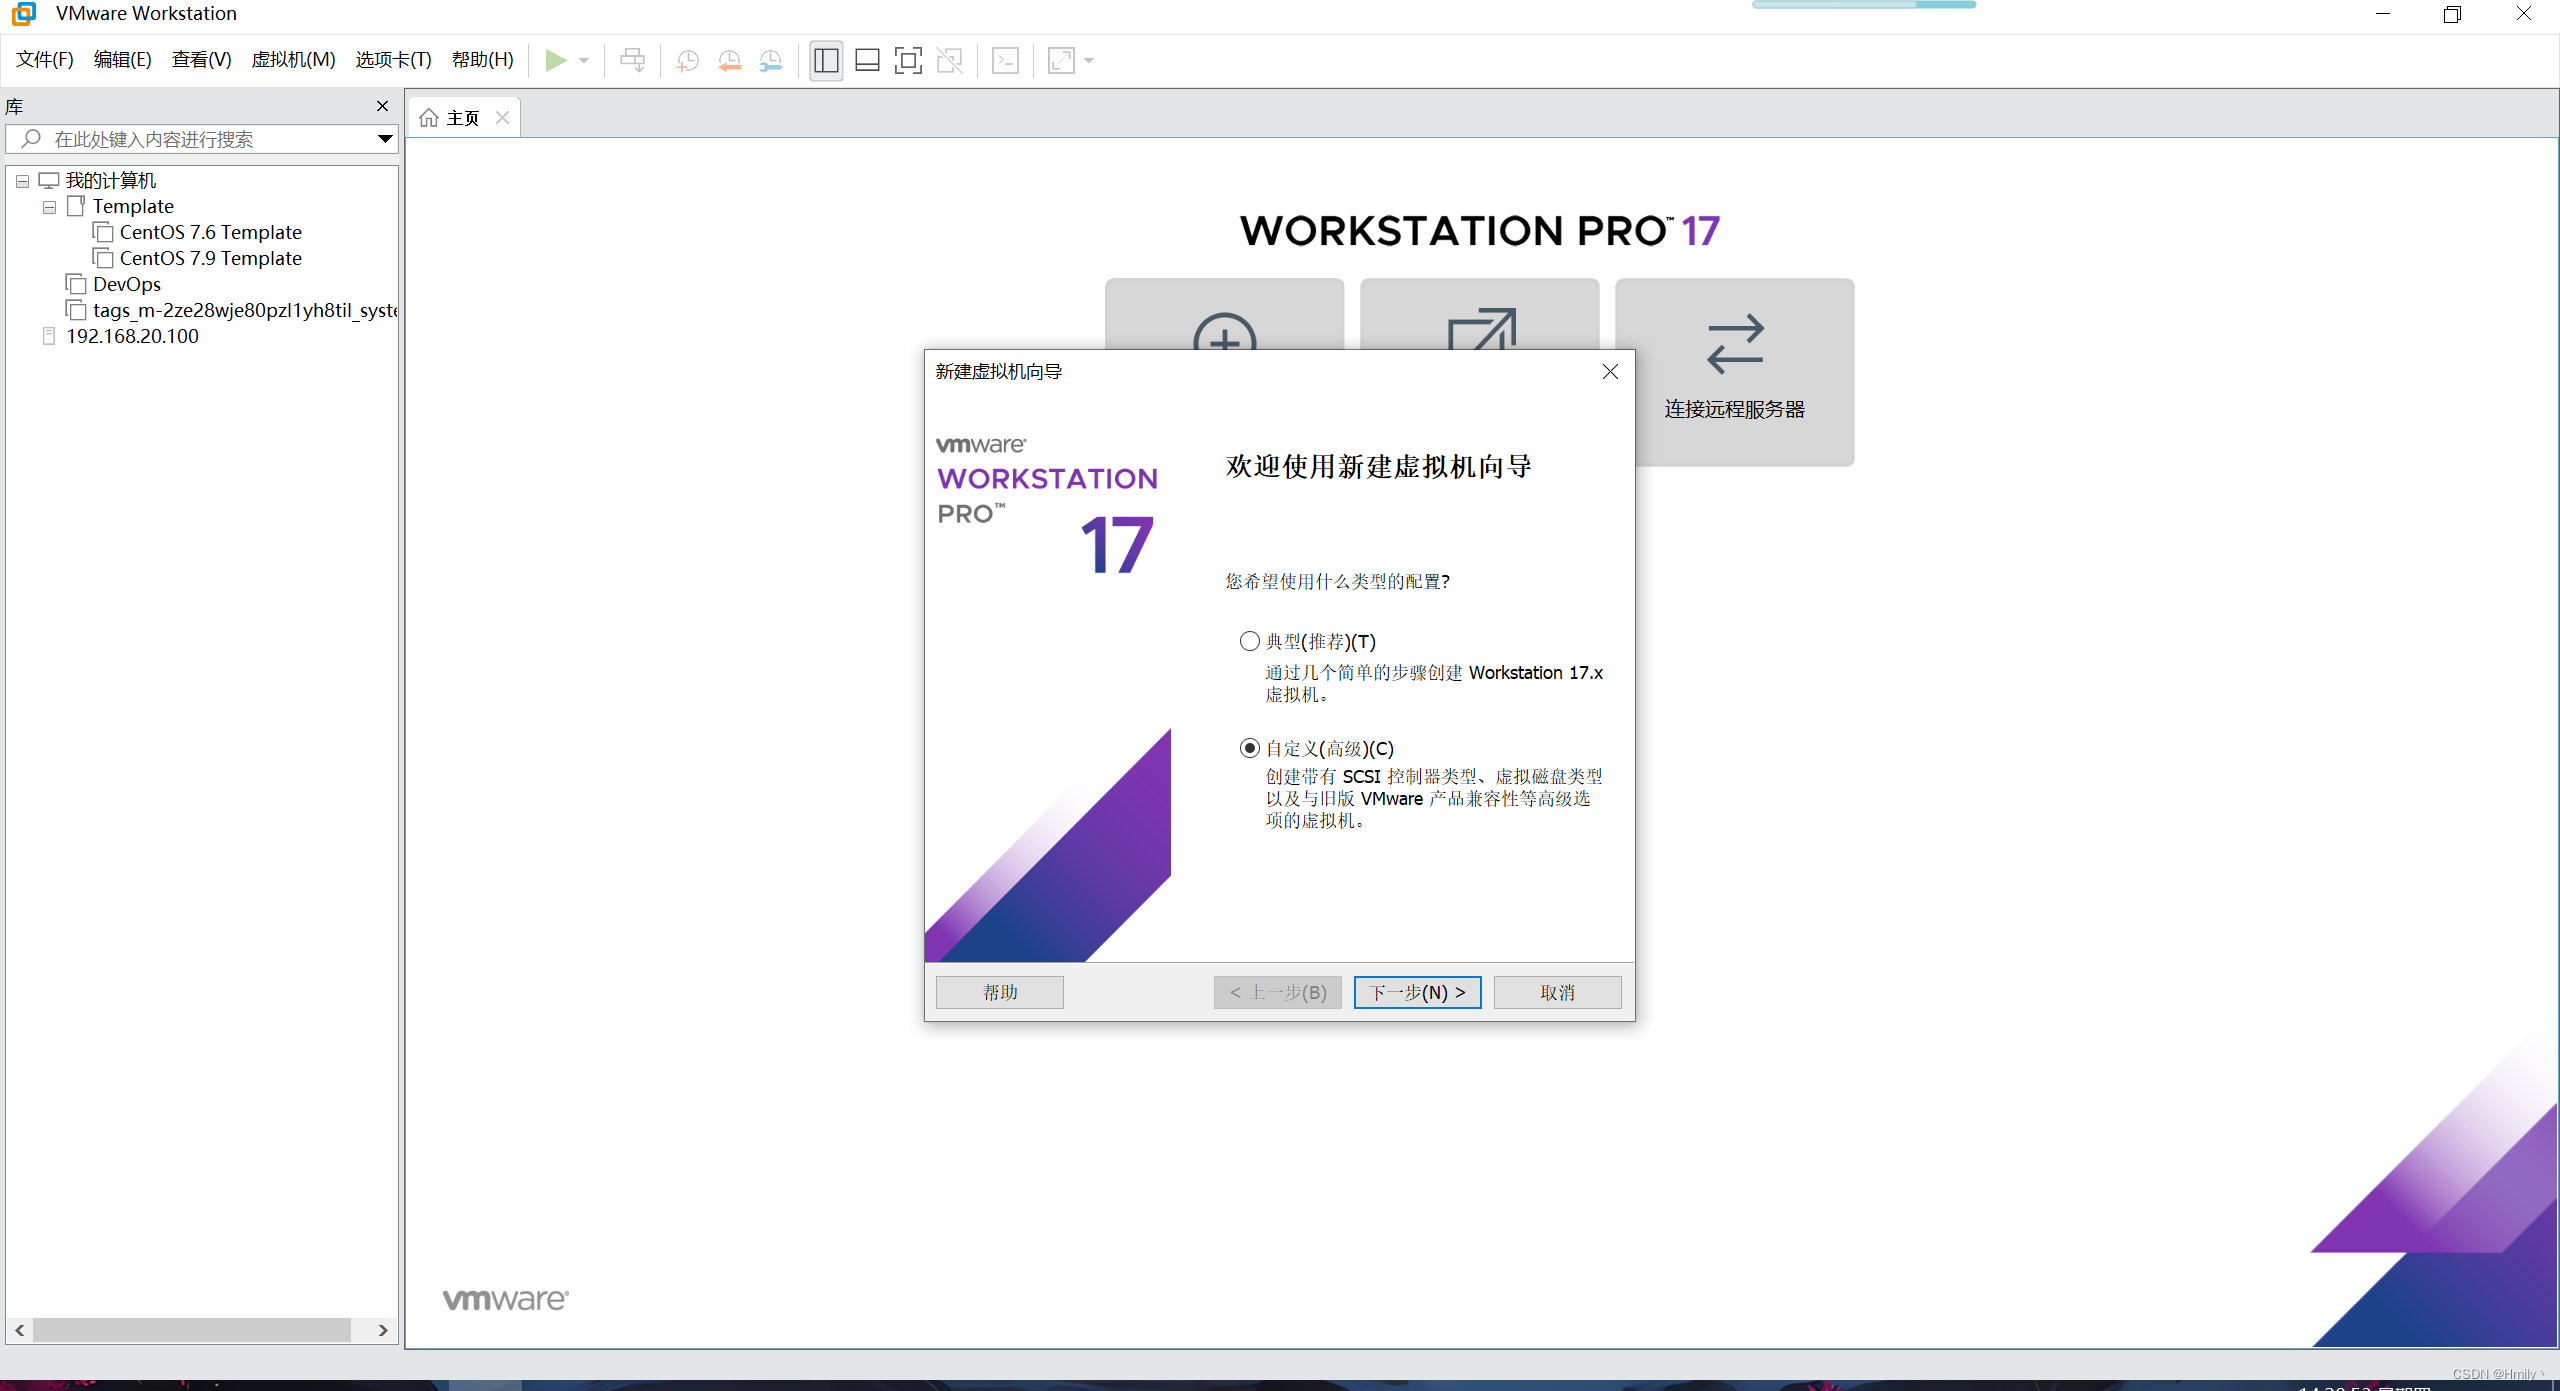Collapse the Template folder node
This screenshot has width=2560, height=1391.
pyautogui.click(x=49, y=207)
